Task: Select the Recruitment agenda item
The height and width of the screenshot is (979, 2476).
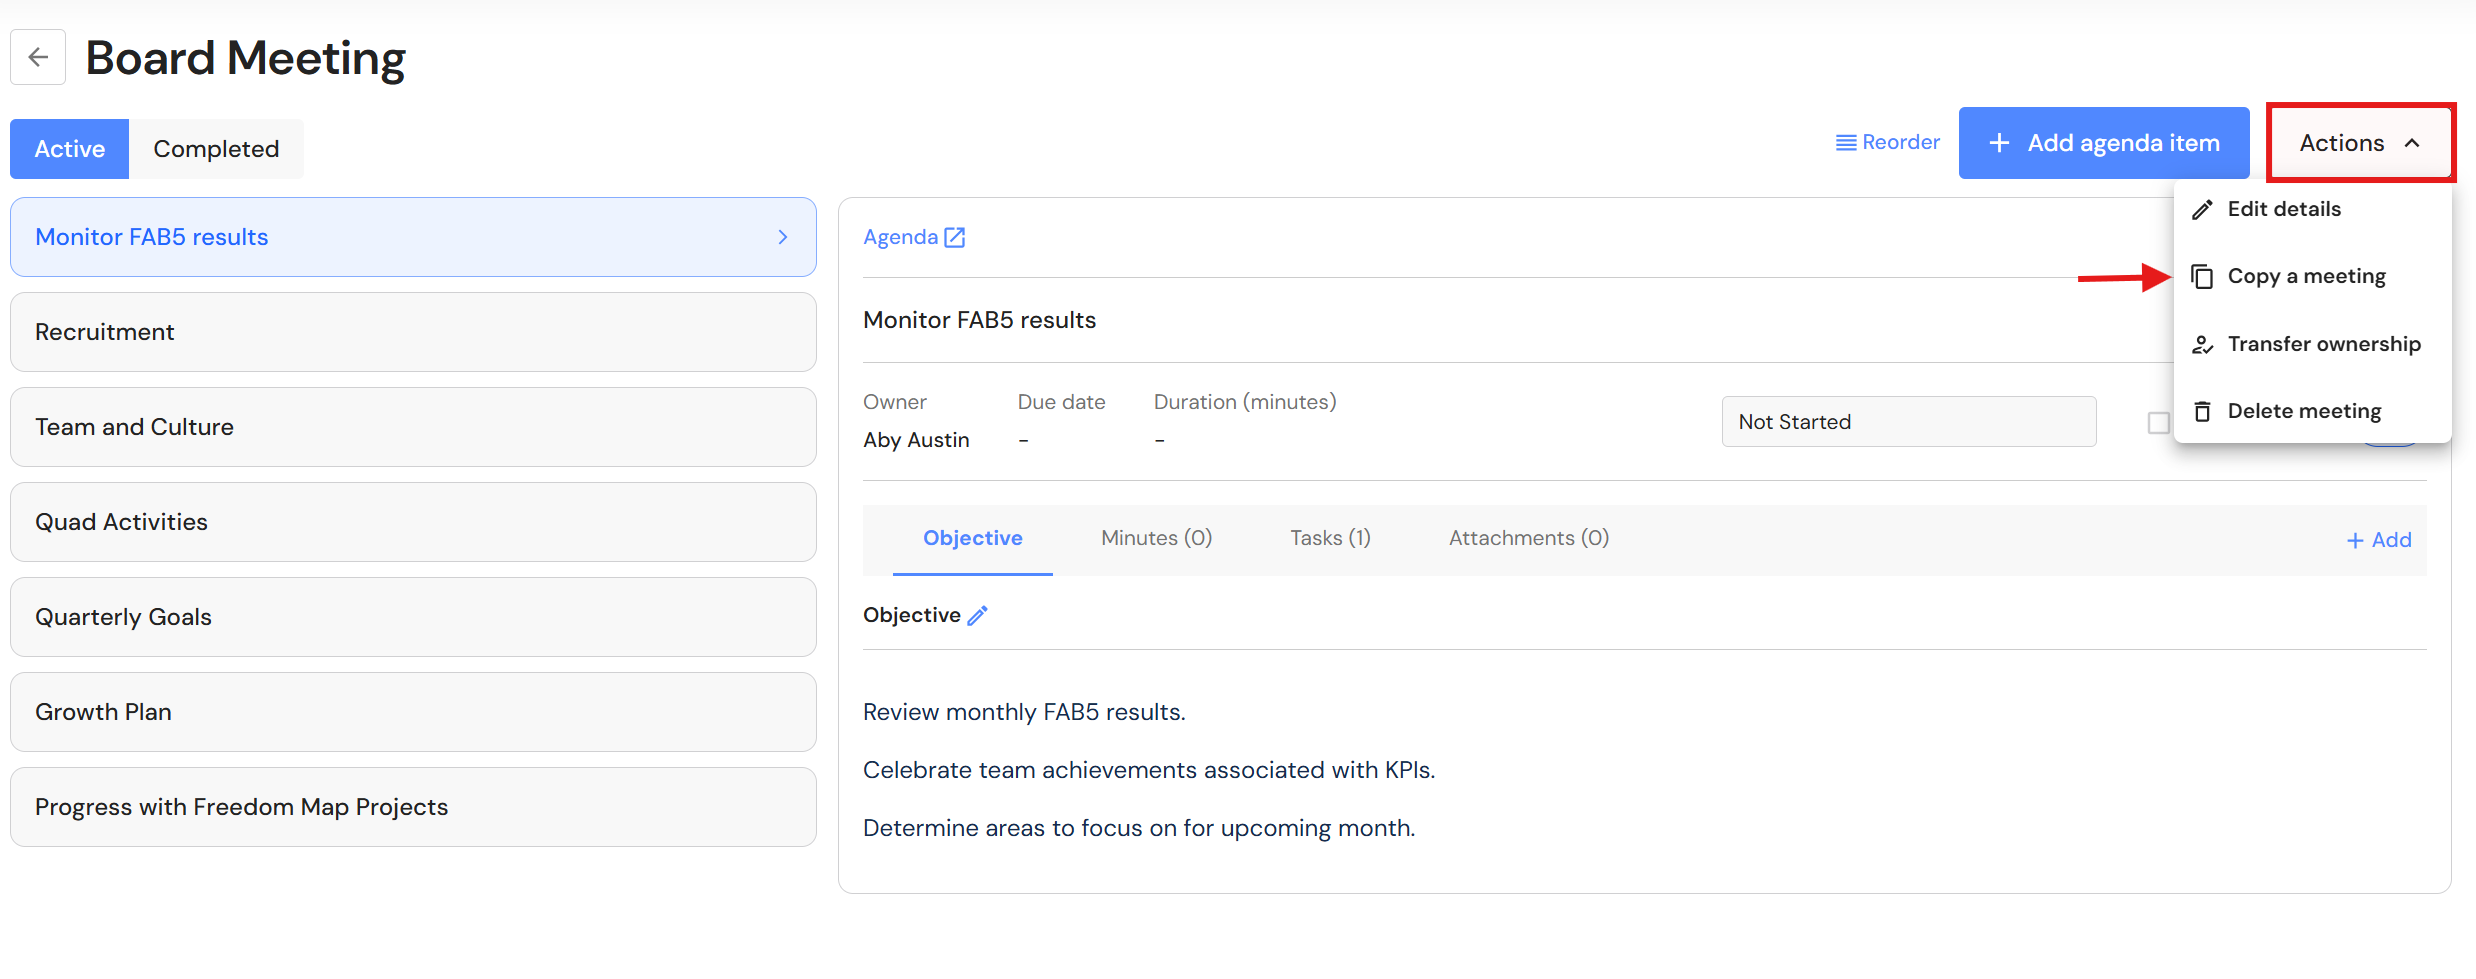Action: click(x=413, y=332)
